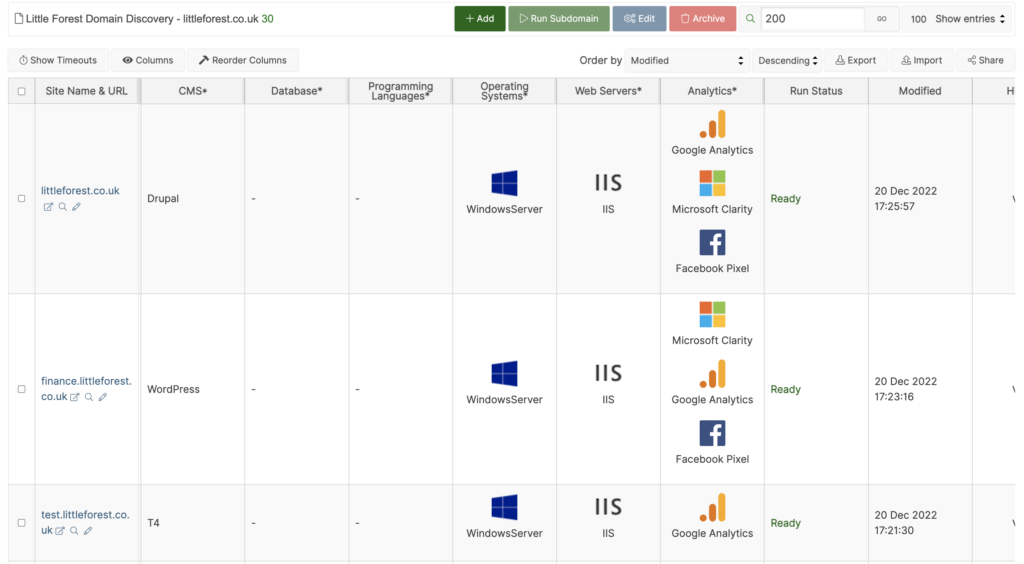Image resolution: width=1024 pixels, height=564 pixels.
Task: Open the finance.littleforest.co.uk link
Action: coord(86,388)
